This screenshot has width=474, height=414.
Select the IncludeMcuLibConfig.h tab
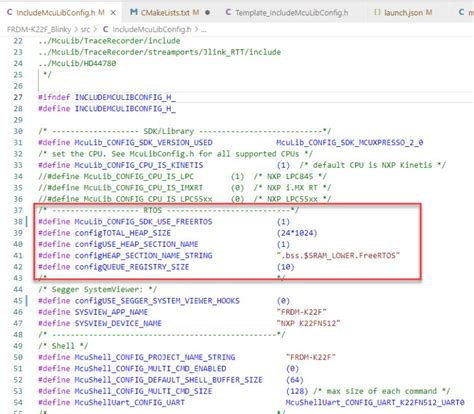tap(60, 13)
